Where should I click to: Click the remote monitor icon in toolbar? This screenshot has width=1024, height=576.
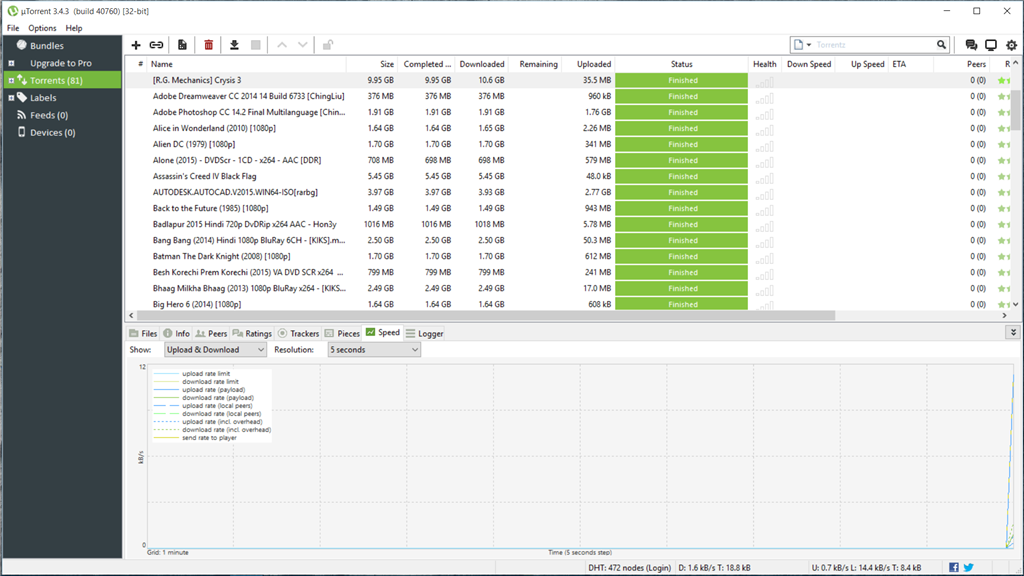tap(991, 45)
